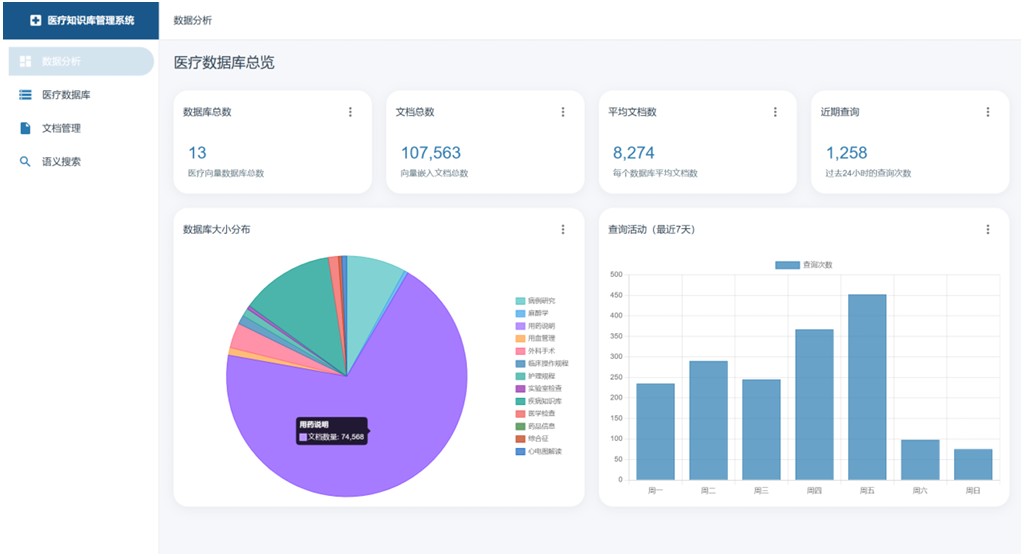
Task: Click the 8,274 average documents value
Action: coord(633,153)
